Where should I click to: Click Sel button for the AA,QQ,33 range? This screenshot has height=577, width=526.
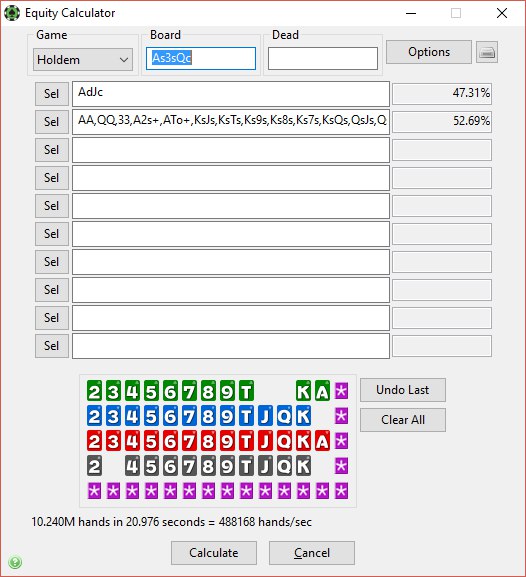click(52, 122)
